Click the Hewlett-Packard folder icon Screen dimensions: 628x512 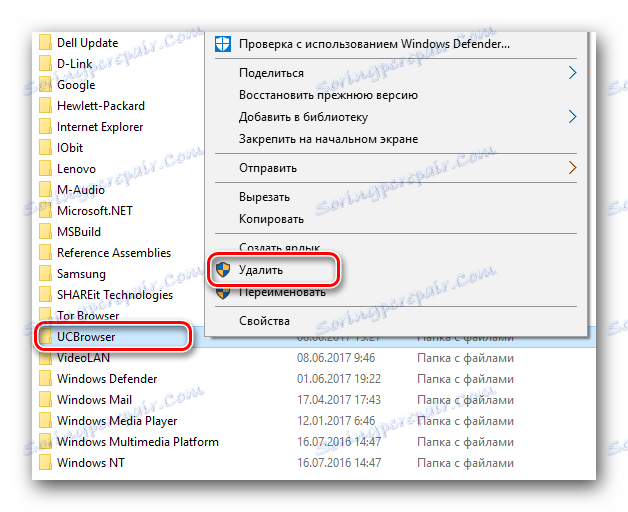pos(45,106)
